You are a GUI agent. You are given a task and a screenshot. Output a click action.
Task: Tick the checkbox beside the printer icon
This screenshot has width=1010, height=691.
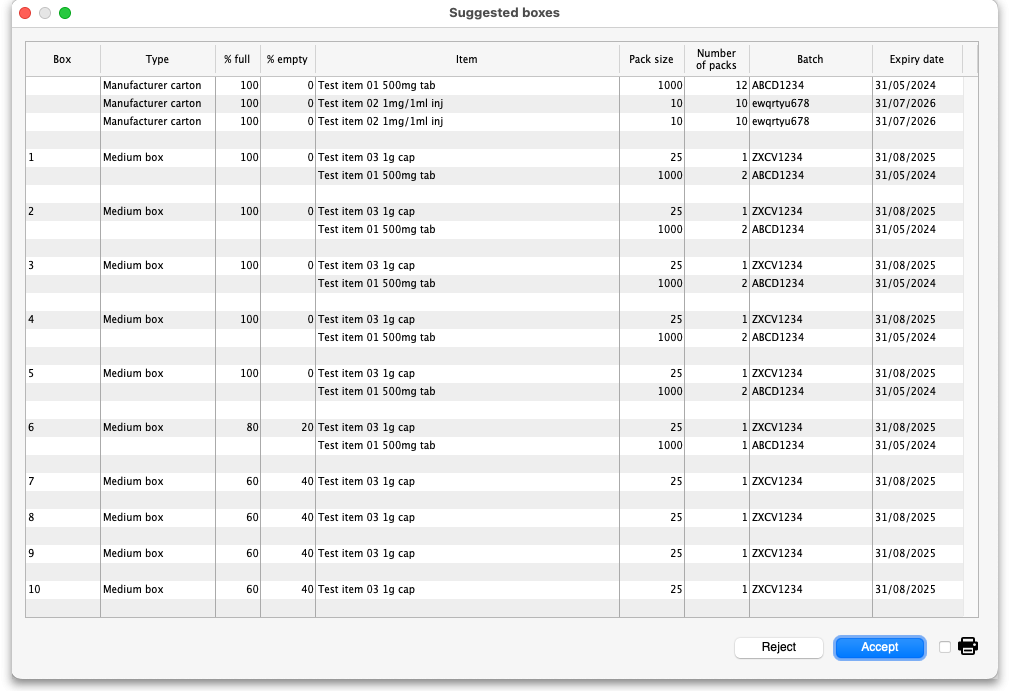(945, 648)
